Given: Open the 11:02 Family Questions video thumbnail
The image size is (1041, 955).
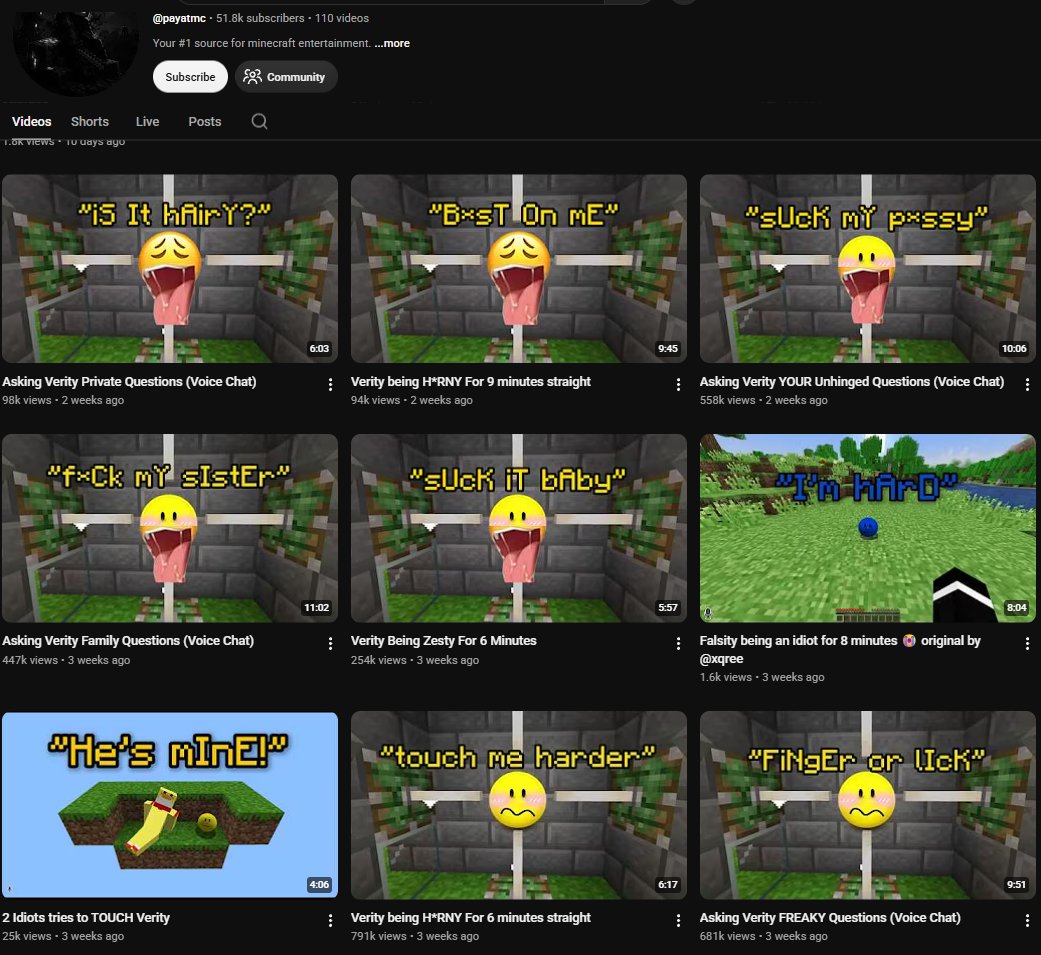Looking at the screenshot, I should pos(170,528).
